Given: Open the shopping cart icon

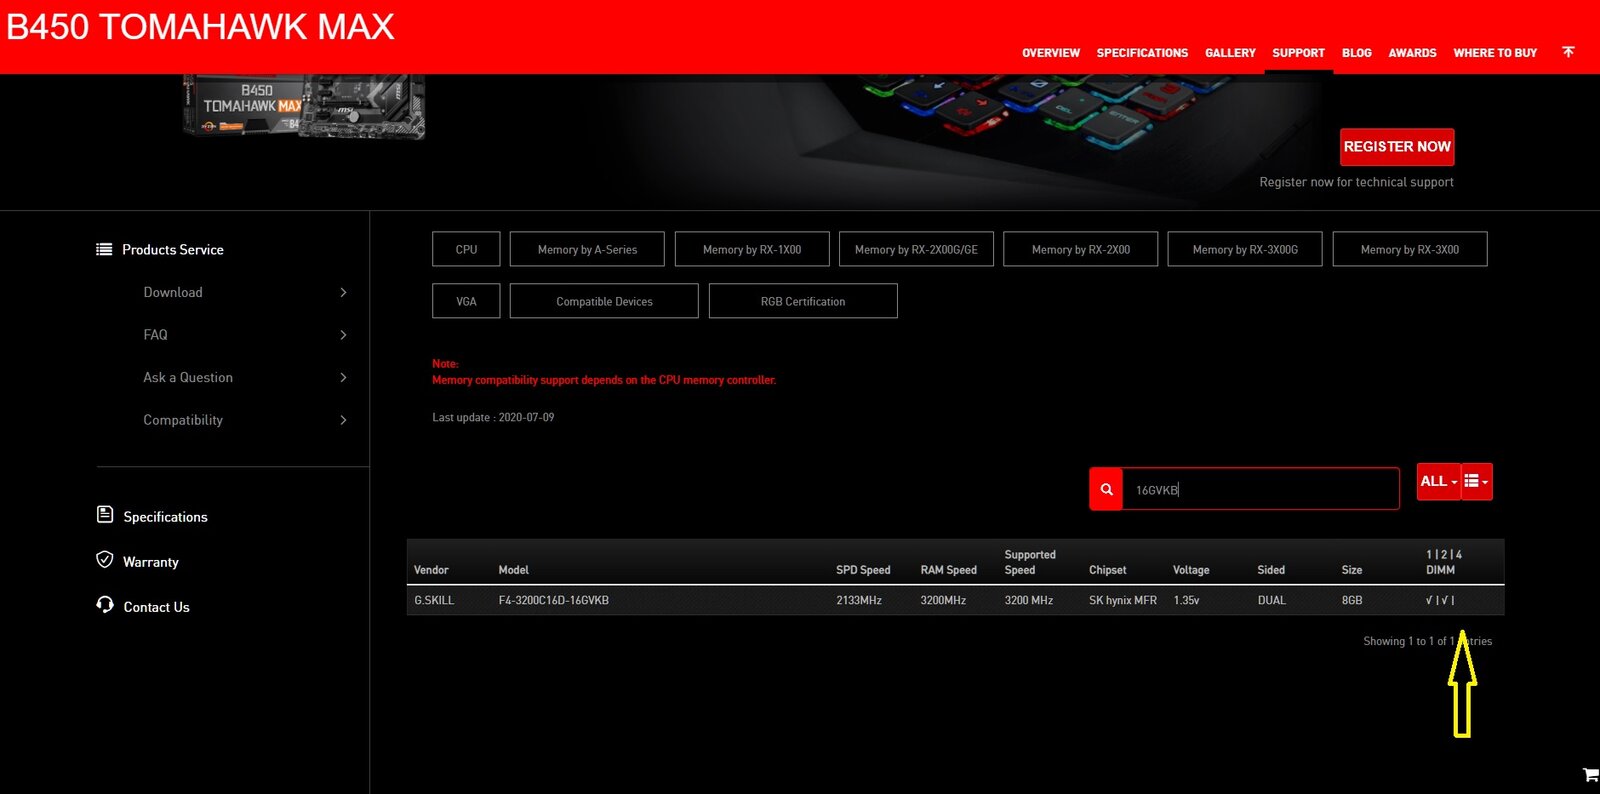Looking at the screenshot, I should pos(1590,774).
